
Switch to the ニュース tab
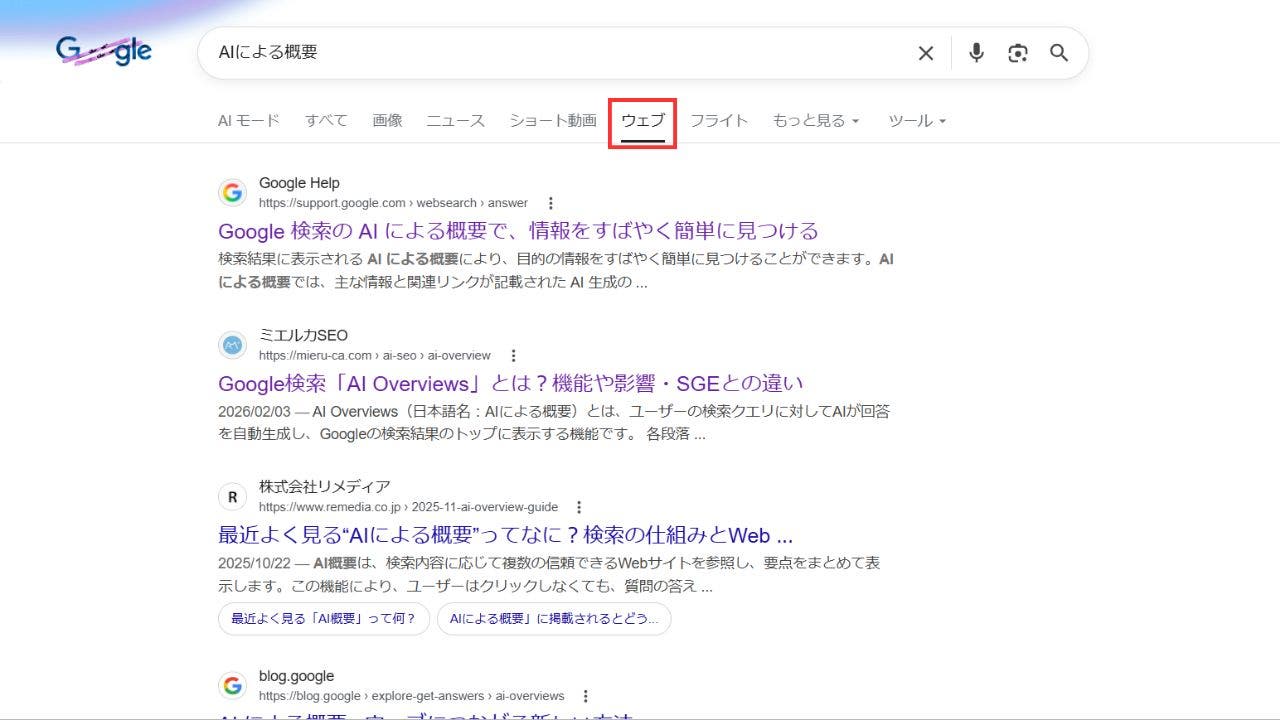tap(455, 120)
